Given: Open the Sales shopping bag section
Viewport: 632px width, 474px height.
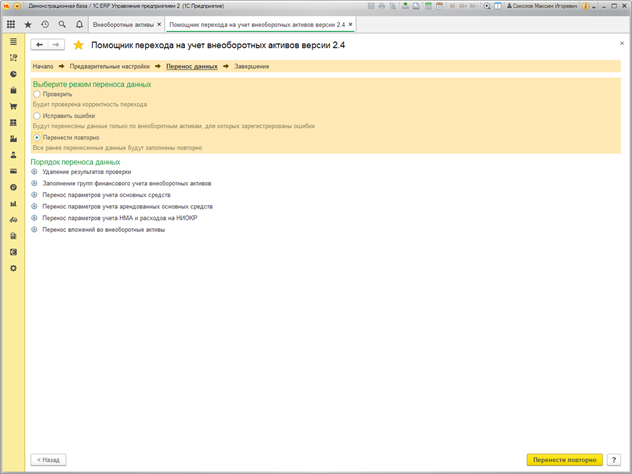Looking at the screenshot, I should [x=13, y=90].
